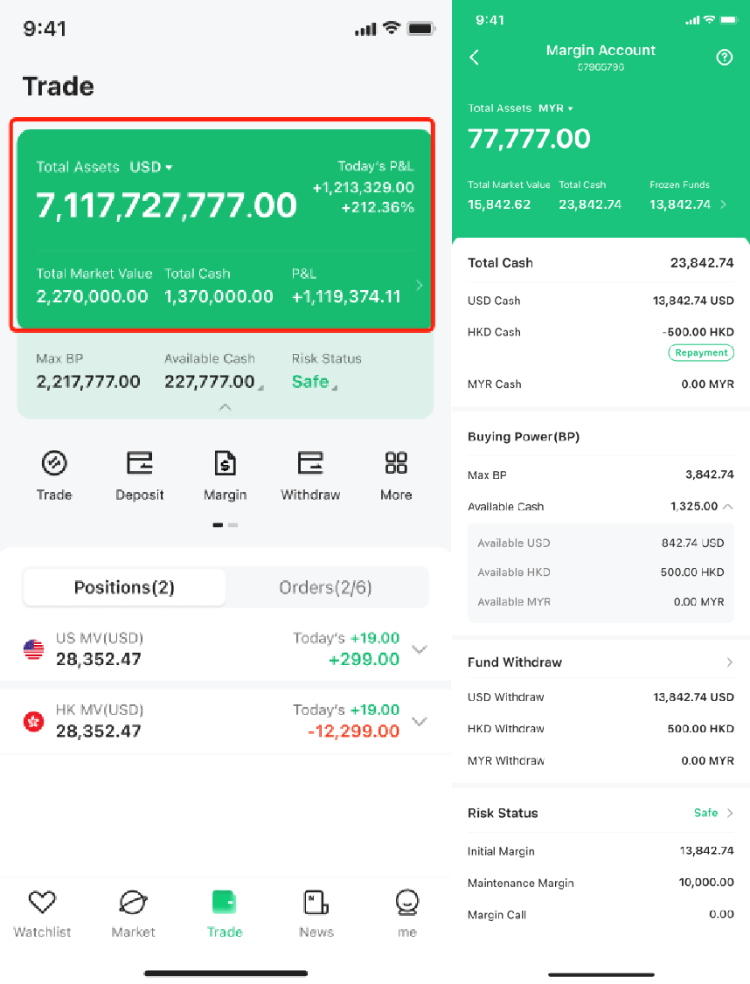The height and width of the screenshot is (984, 750).
Task: Tap the US flag icon
Action: pos(33,649)
